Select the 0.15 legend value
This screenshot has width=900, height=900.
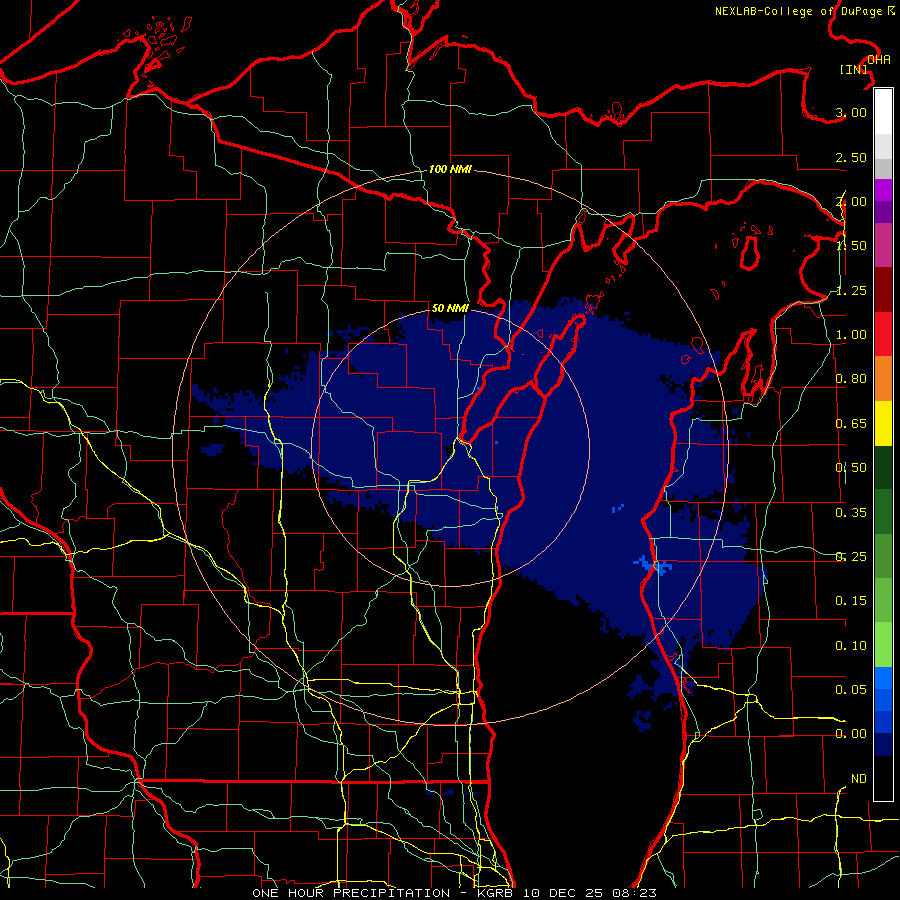[851, 601]
